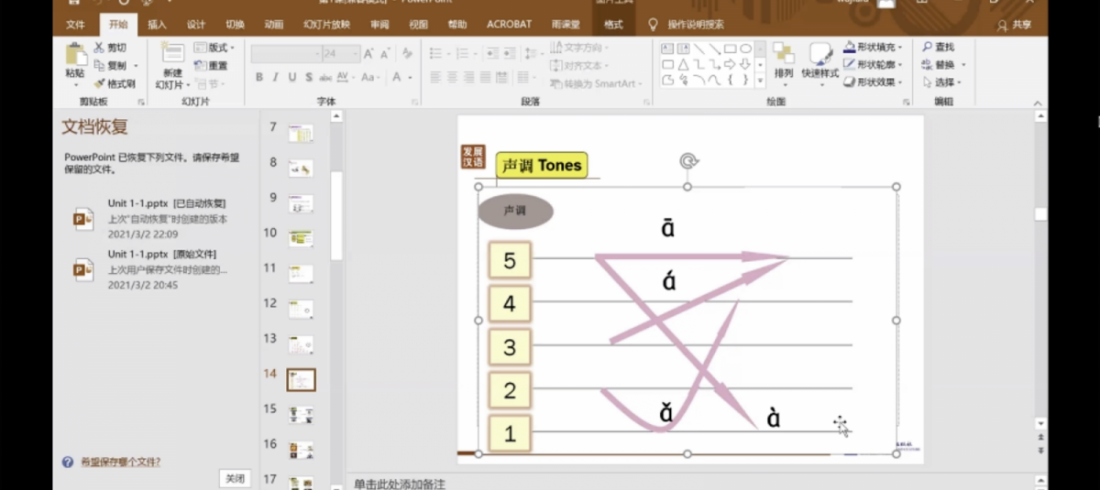This screenshot has height=490, width=1100.
Task: Align text left in paragraph group
Action: 436,77
